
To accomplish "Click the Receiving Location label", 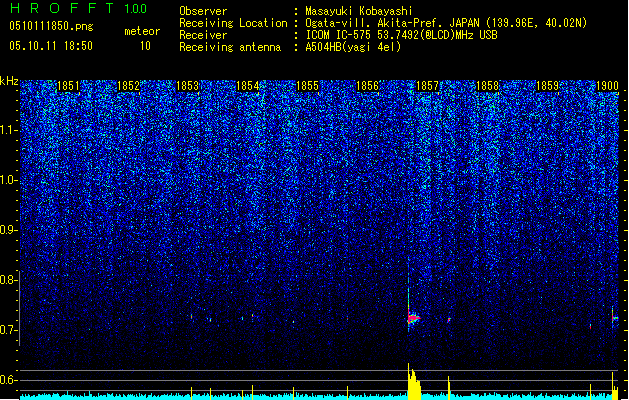I will pos(233,23).
